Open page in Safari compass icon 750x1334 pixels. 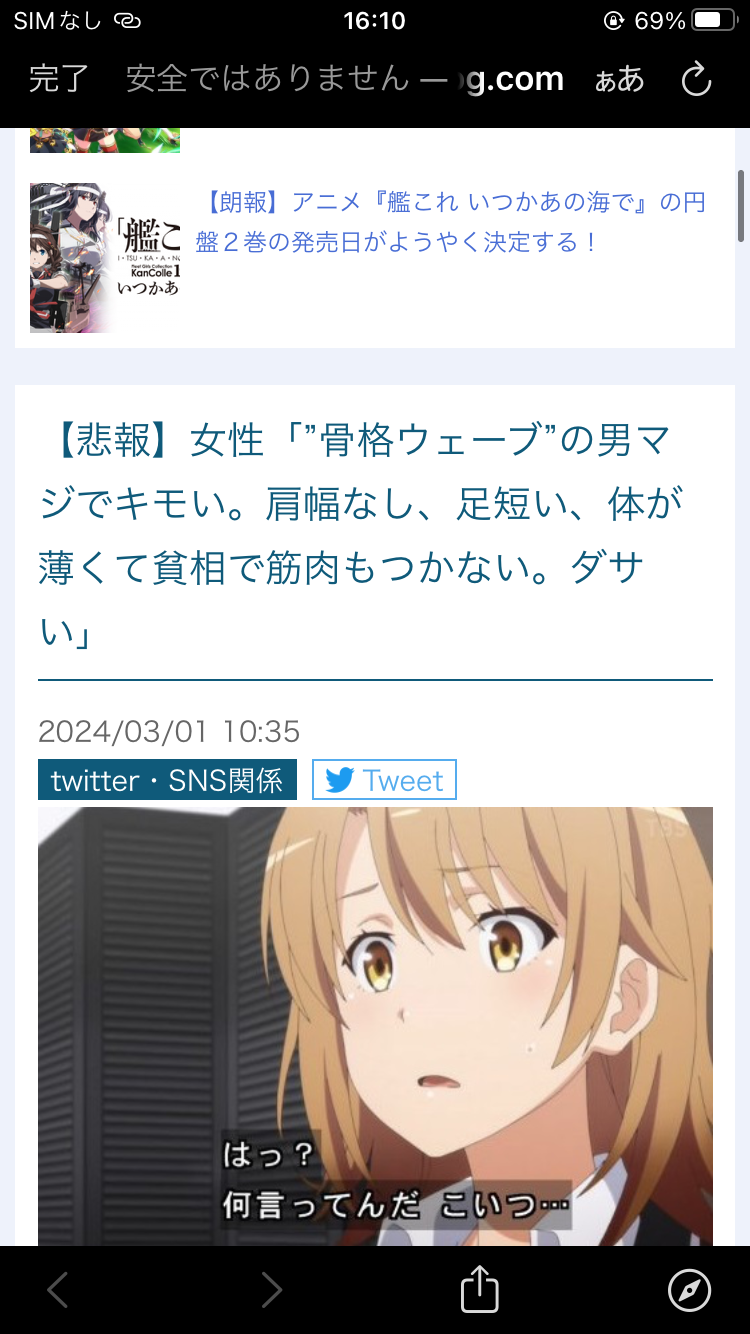tap(689, 1290)
